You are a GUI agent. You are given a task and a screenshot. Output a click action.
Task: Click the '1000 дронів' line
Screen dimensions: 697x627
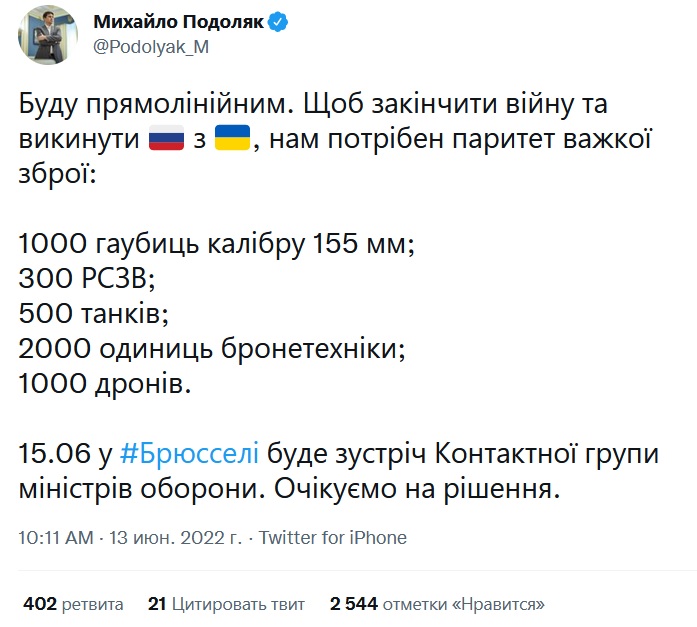click(x=104, y=383)
